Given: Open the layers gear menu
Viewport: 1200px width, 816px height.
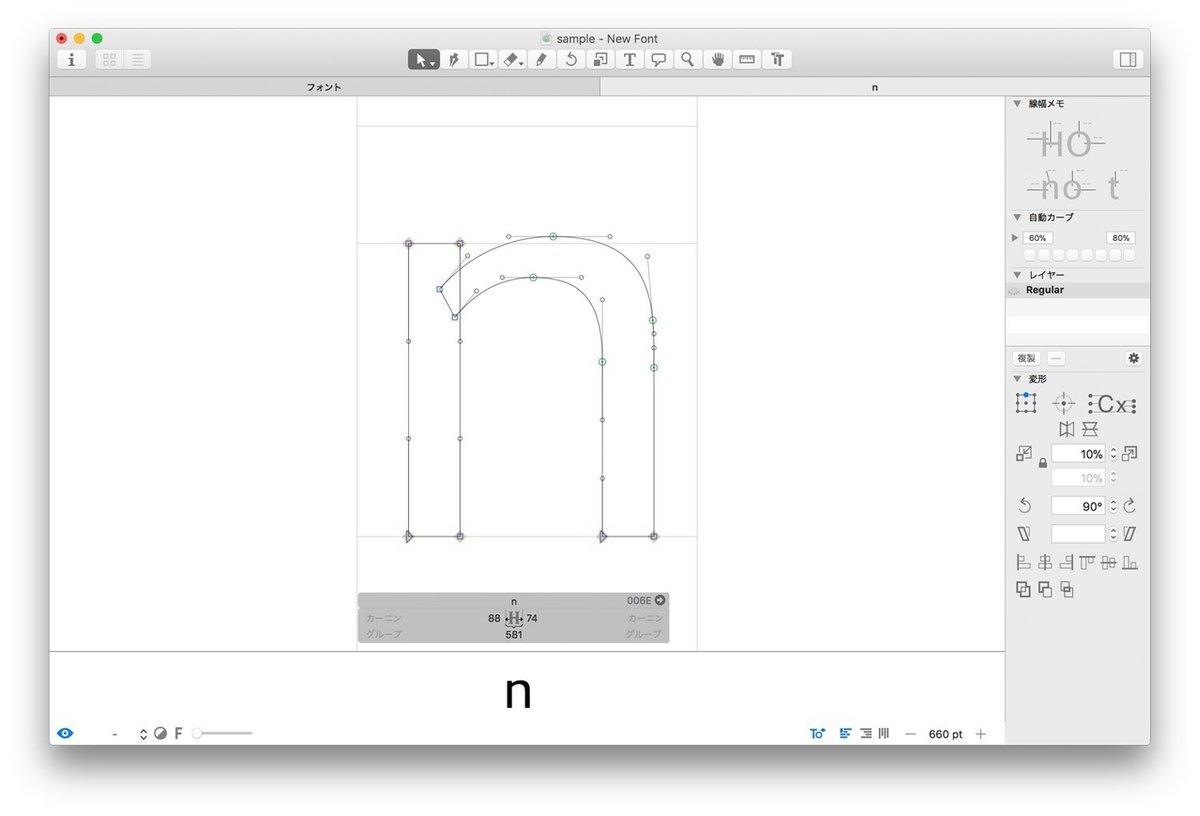Looking at the screenshot, I should 1133,358.
